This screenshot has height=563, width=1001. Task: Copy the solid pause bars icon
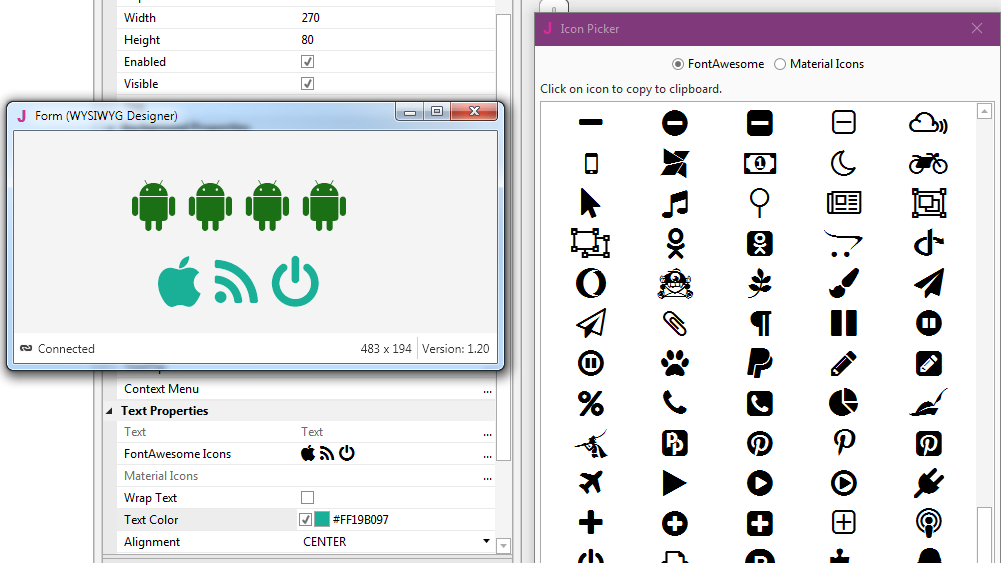843,324
